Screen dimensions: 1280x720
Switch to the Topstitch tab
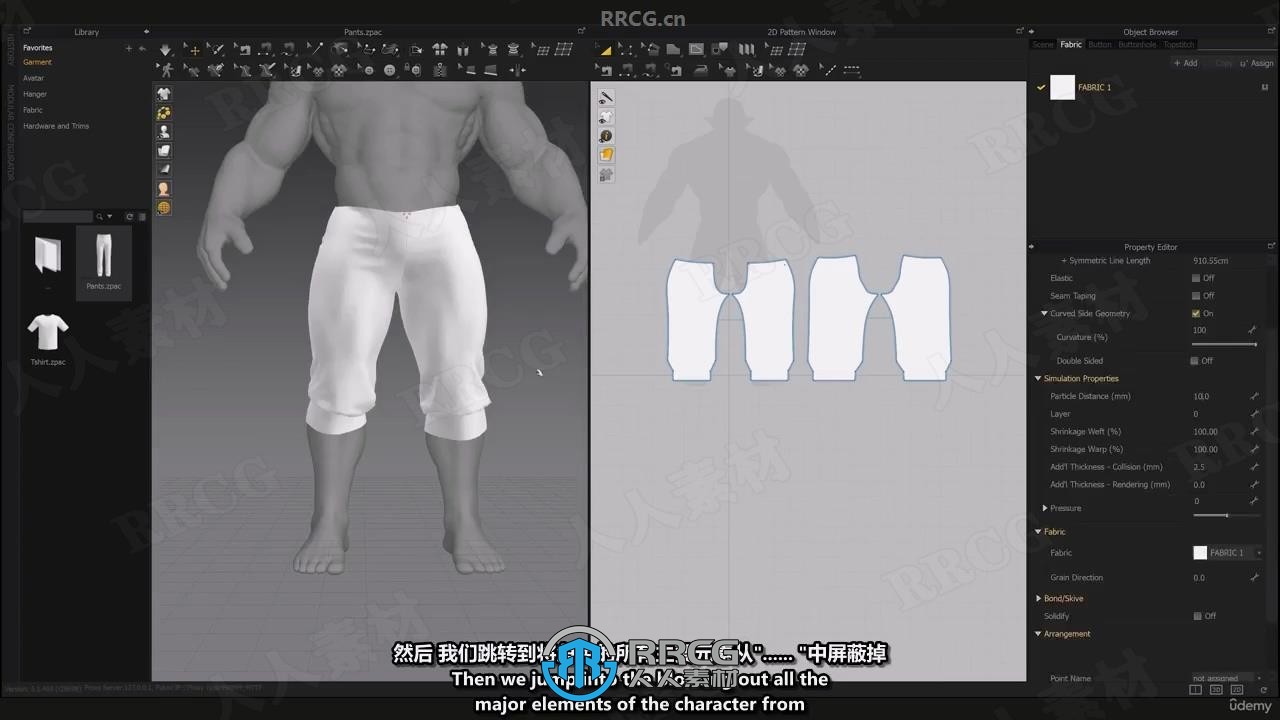[x=1179, y=44]
